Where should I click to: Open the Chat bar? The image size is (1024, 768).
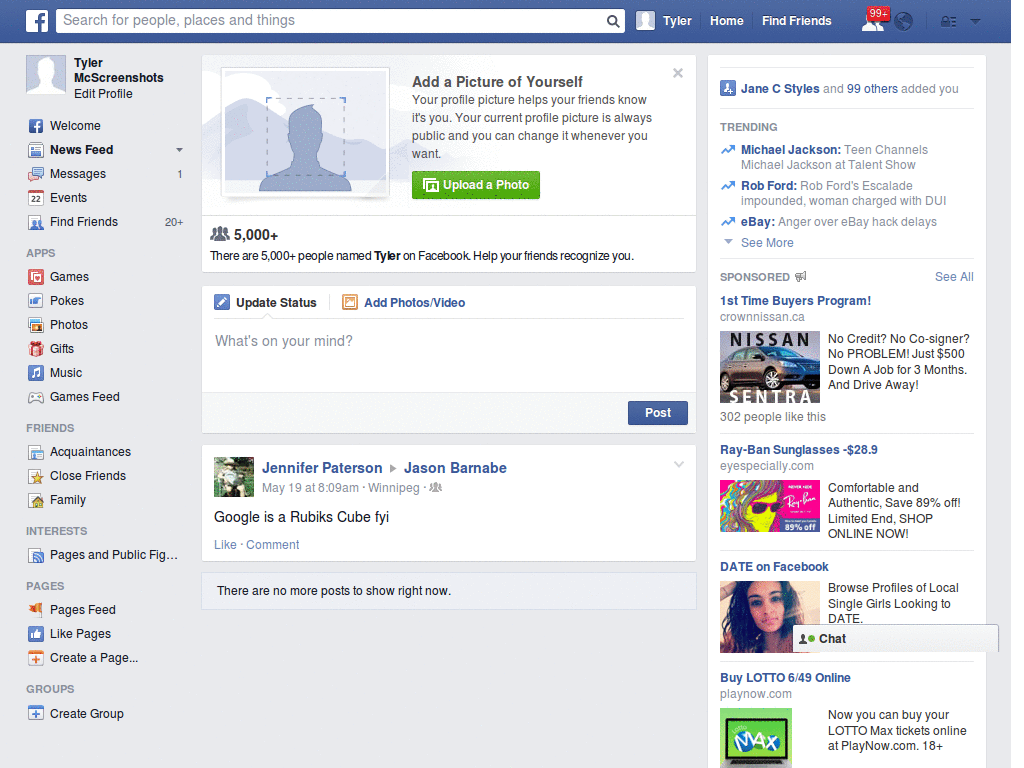tap(895, 639)
